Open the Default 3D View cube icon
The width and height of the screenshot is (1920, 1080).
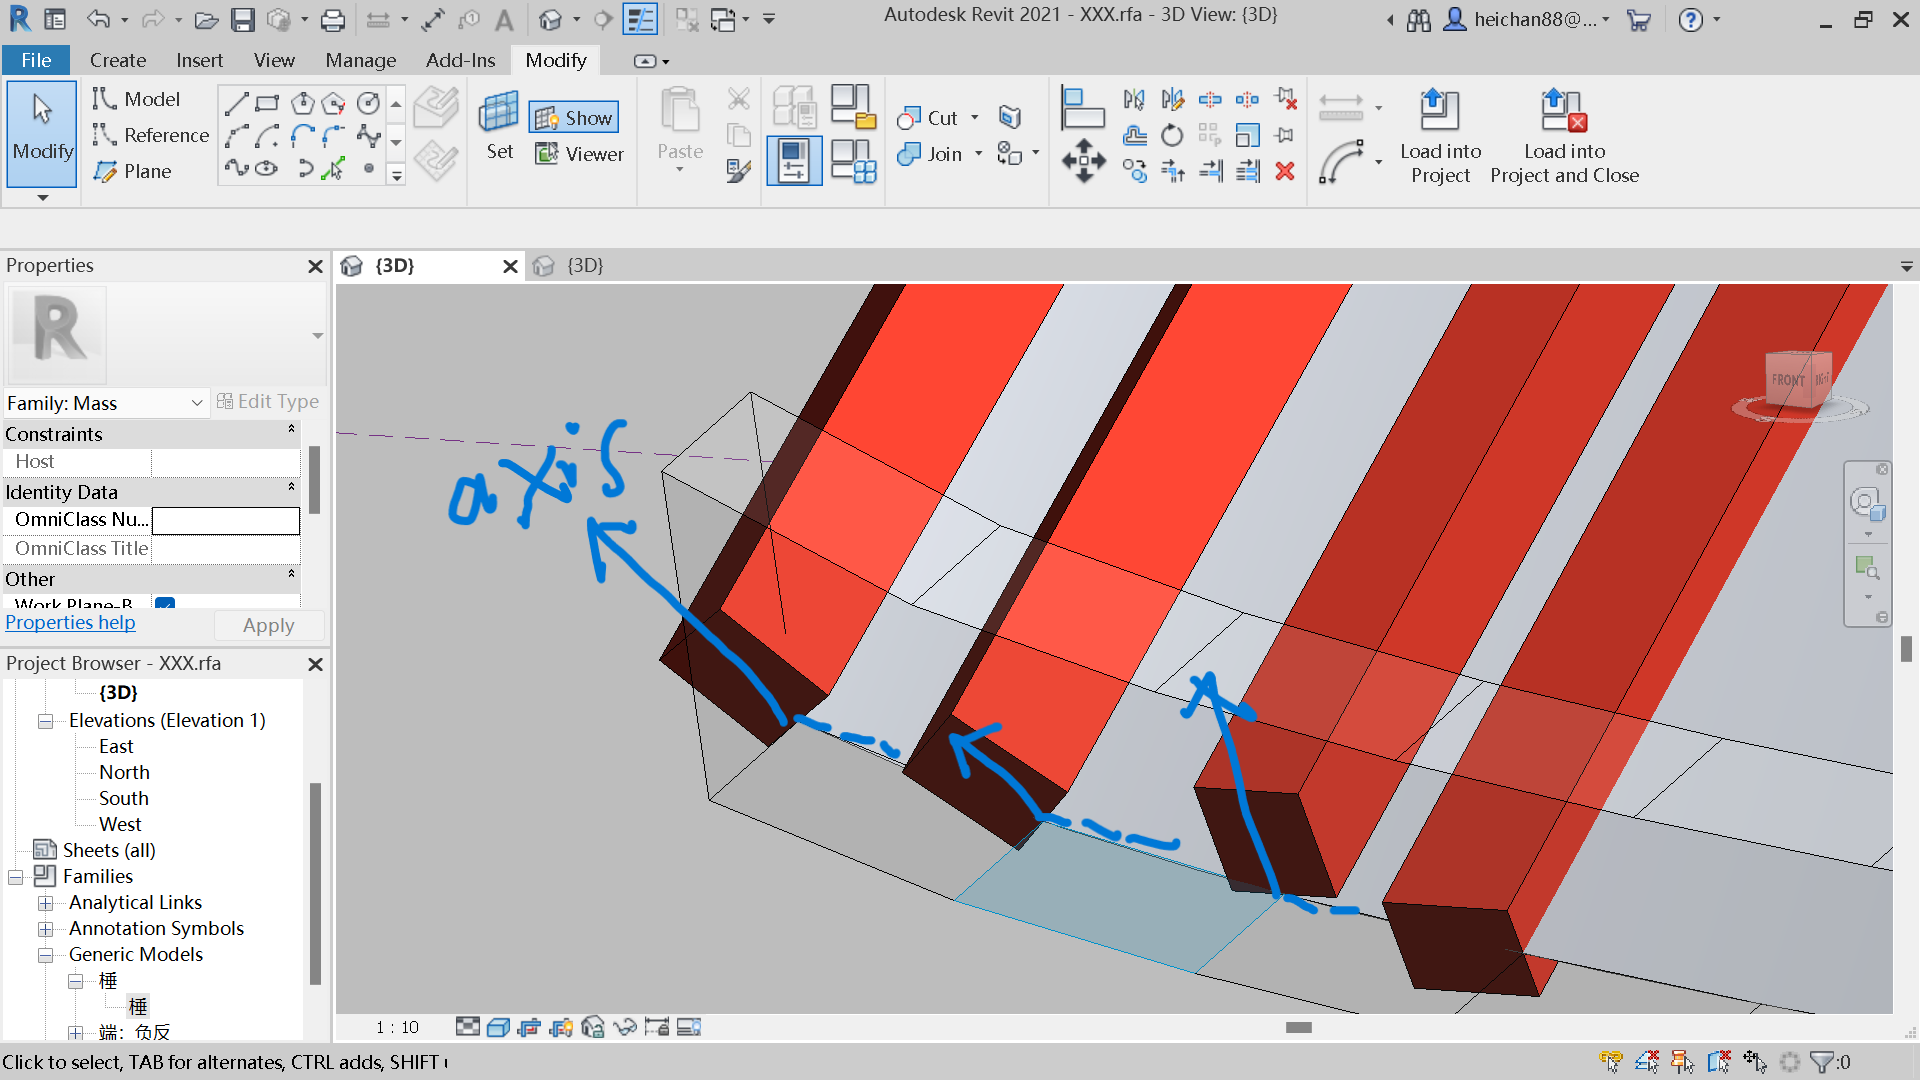coord(551,18)
